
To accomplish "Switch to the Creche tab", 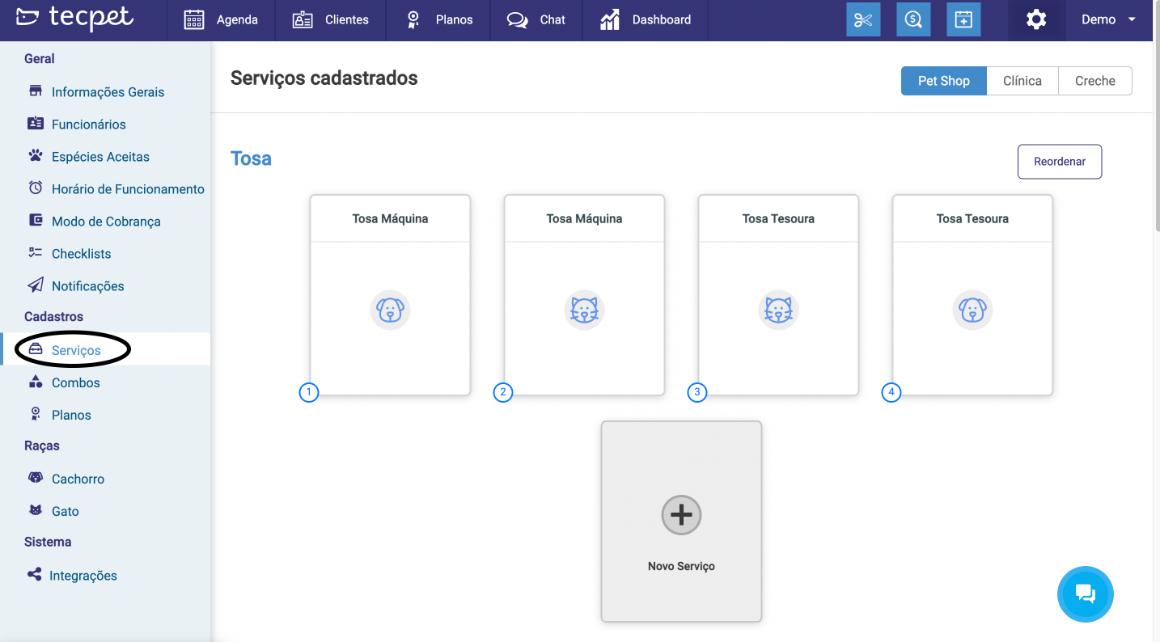I will coord(1095,81).
